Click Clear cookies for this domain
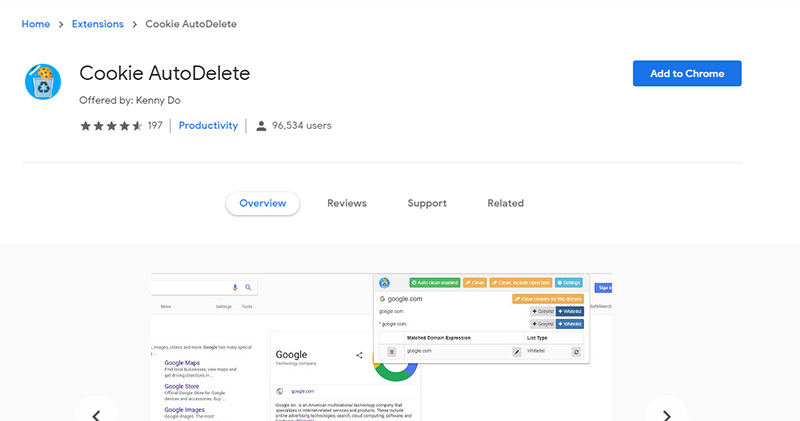Viewport: 800px width, 421px height. [548, 299]
